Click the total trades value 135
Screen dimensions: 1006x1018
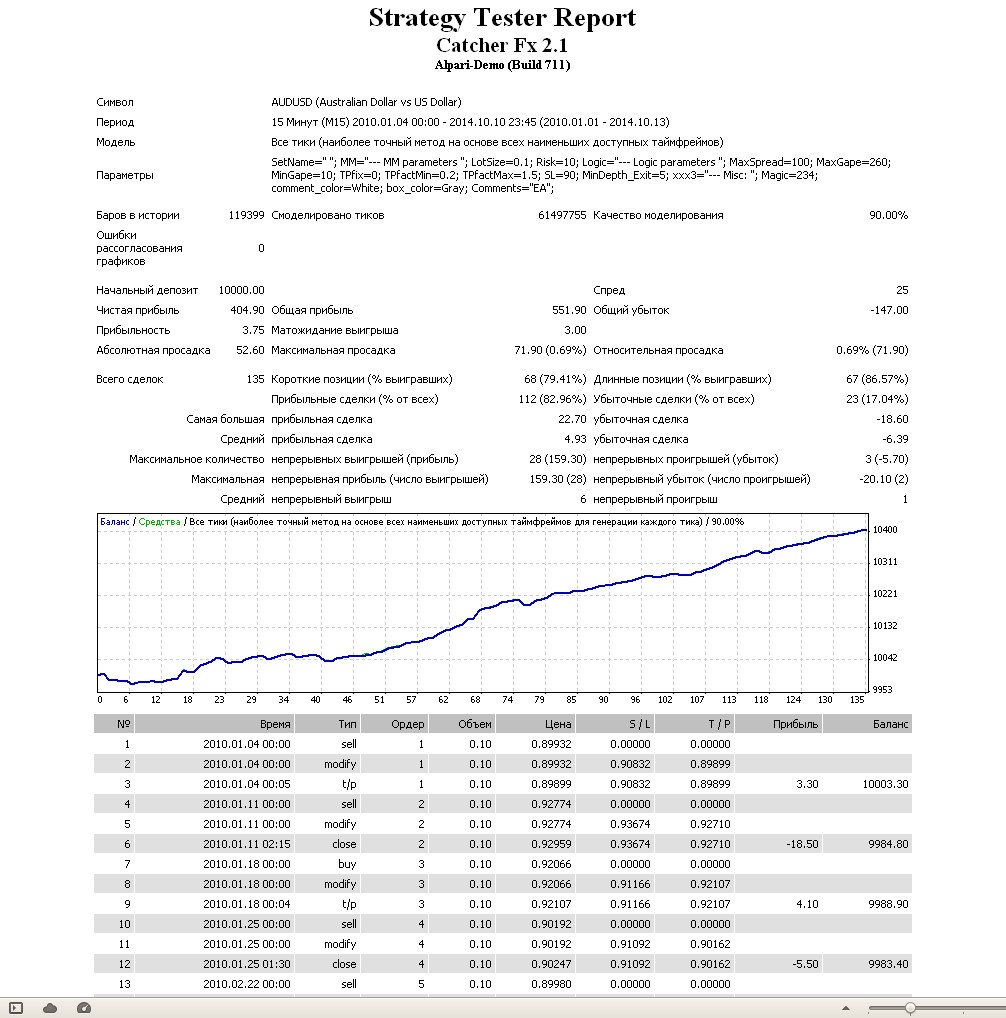[x=255, y=379]
